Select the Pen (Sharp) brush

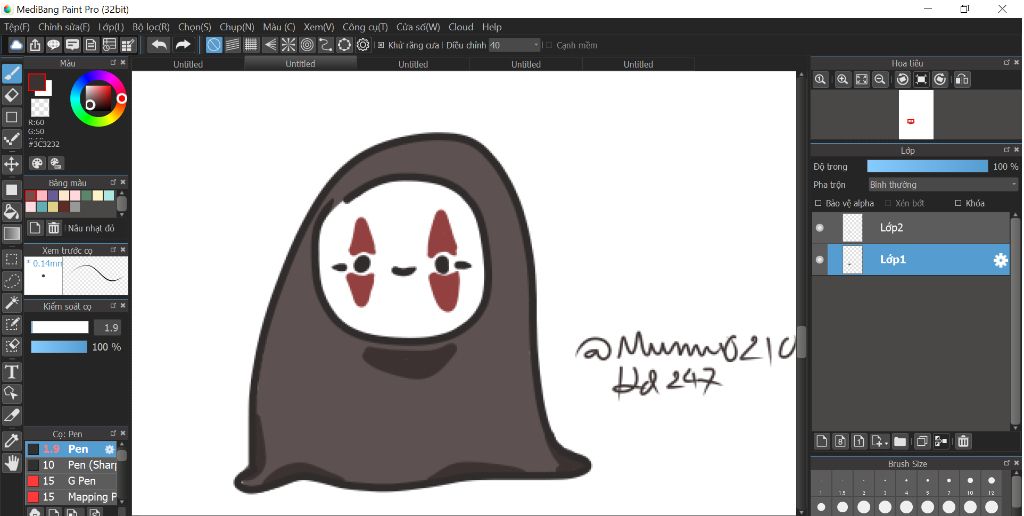[71, 465]
